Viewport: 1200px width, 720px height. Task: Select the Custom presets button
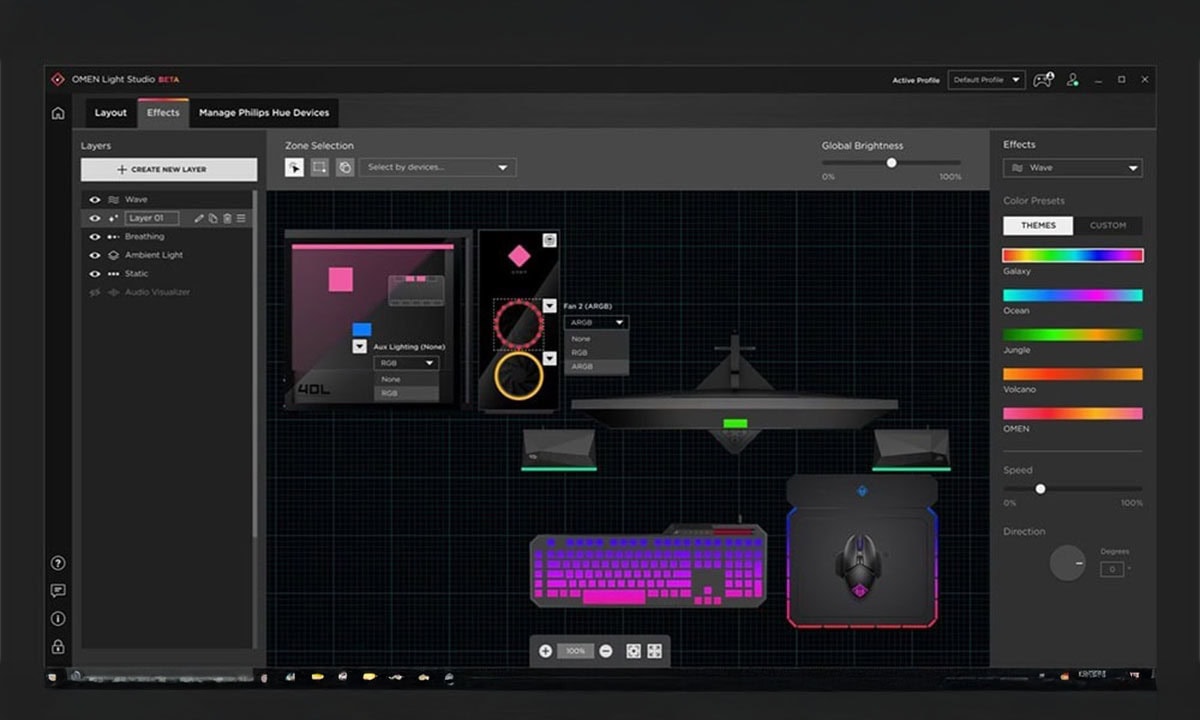[1107, 225]
